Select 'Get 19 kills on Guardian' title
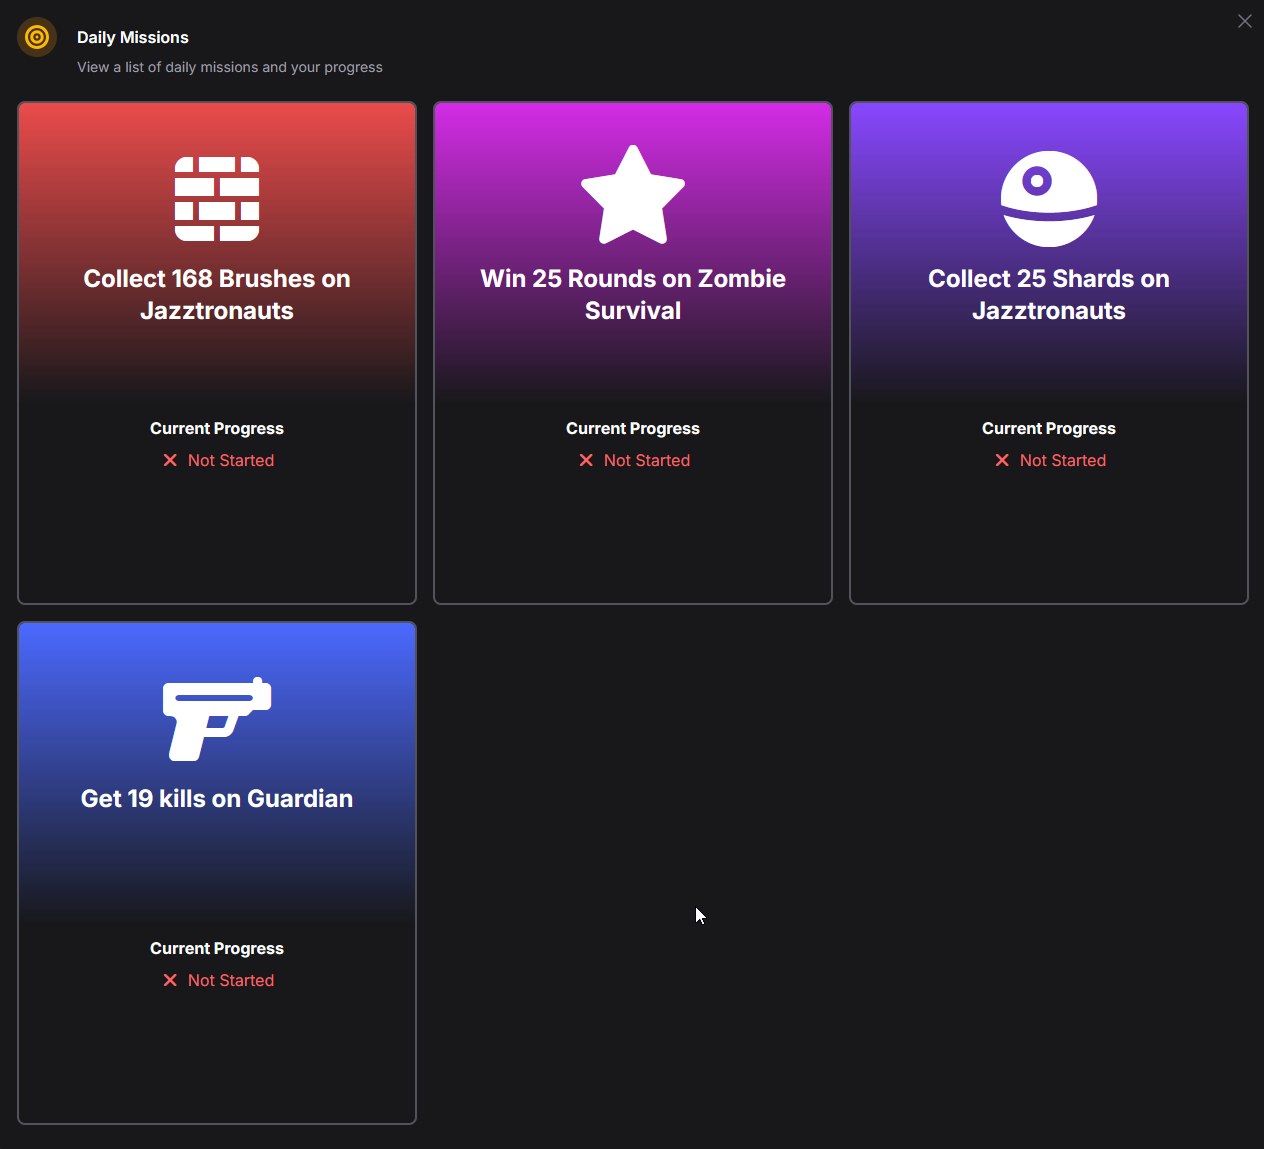The image size is (1264, 1149). 217,798
